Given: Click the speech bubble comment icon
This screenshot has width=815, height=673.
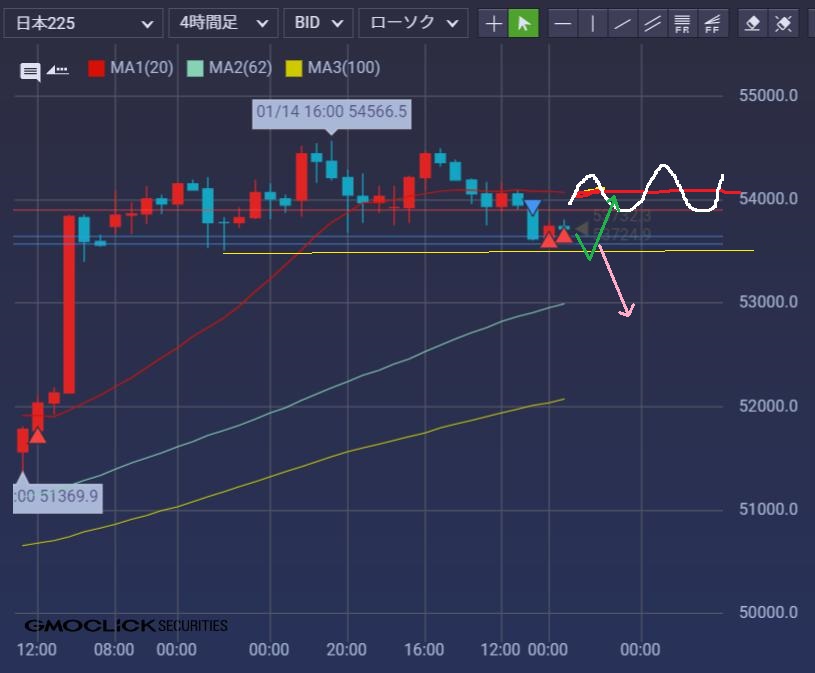Looking at the screenshot, I should pos(30,71).
